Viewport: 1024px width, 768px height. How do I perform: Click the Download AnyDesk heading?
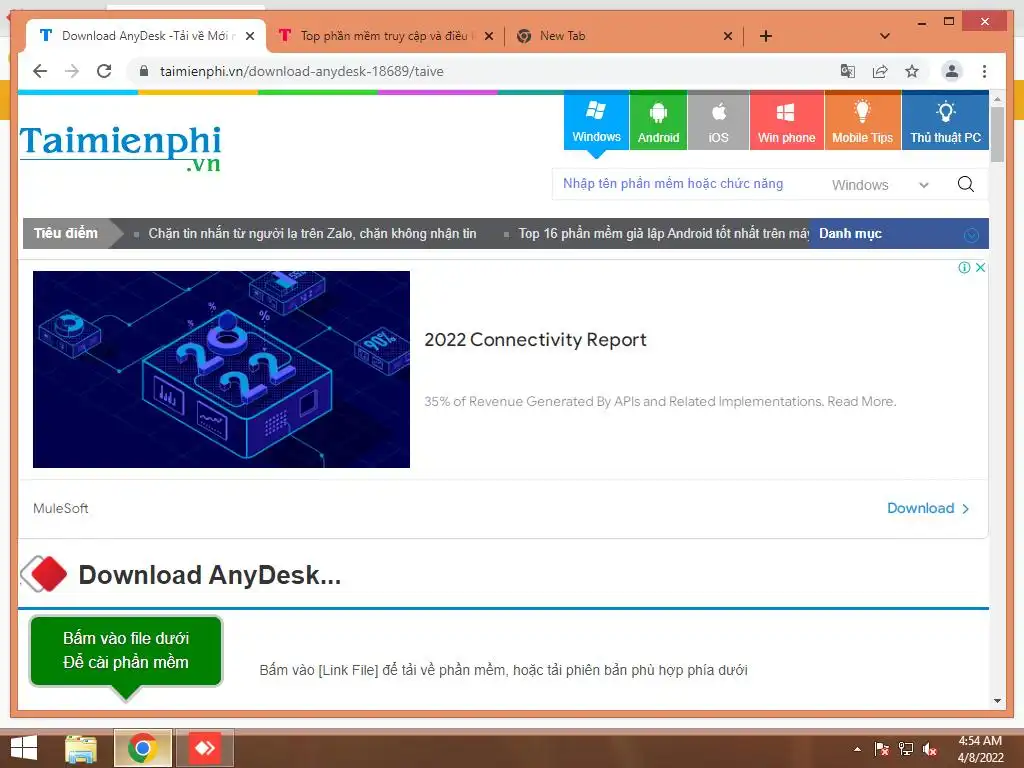210,575
